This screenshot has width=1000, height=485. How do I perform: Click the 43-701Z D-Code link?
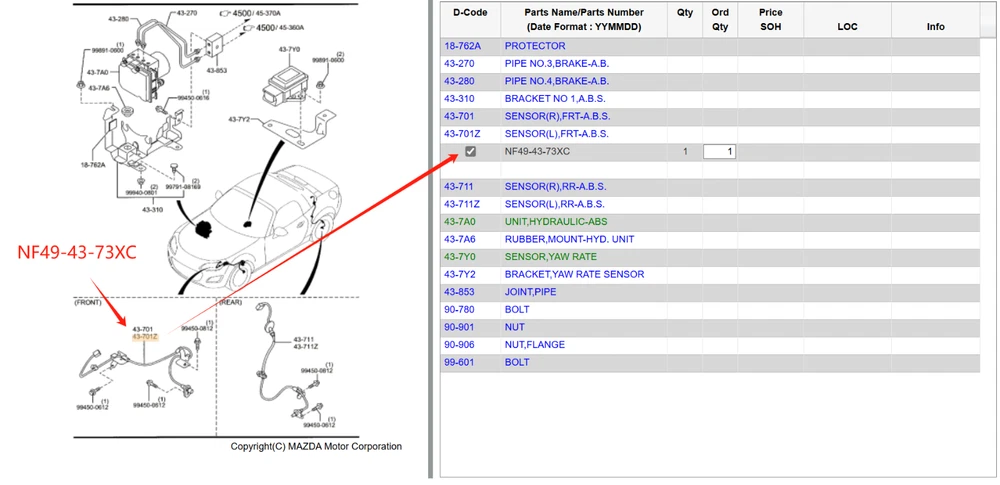461,134
